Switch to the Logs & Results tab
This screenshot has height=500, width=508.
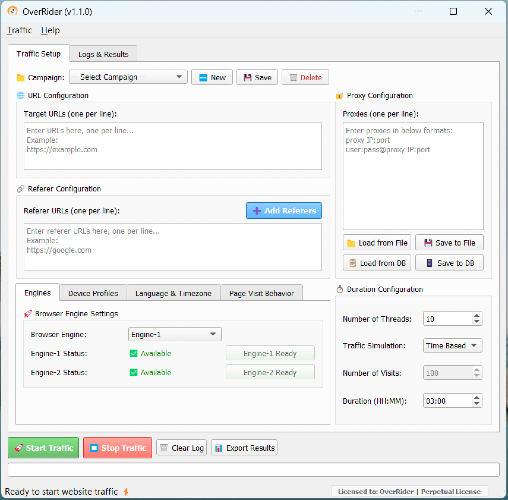(103, 54)
